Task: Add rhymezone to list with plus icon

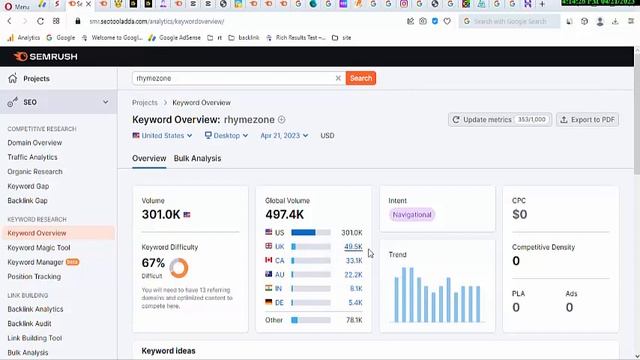Action: tap(282, 120)
